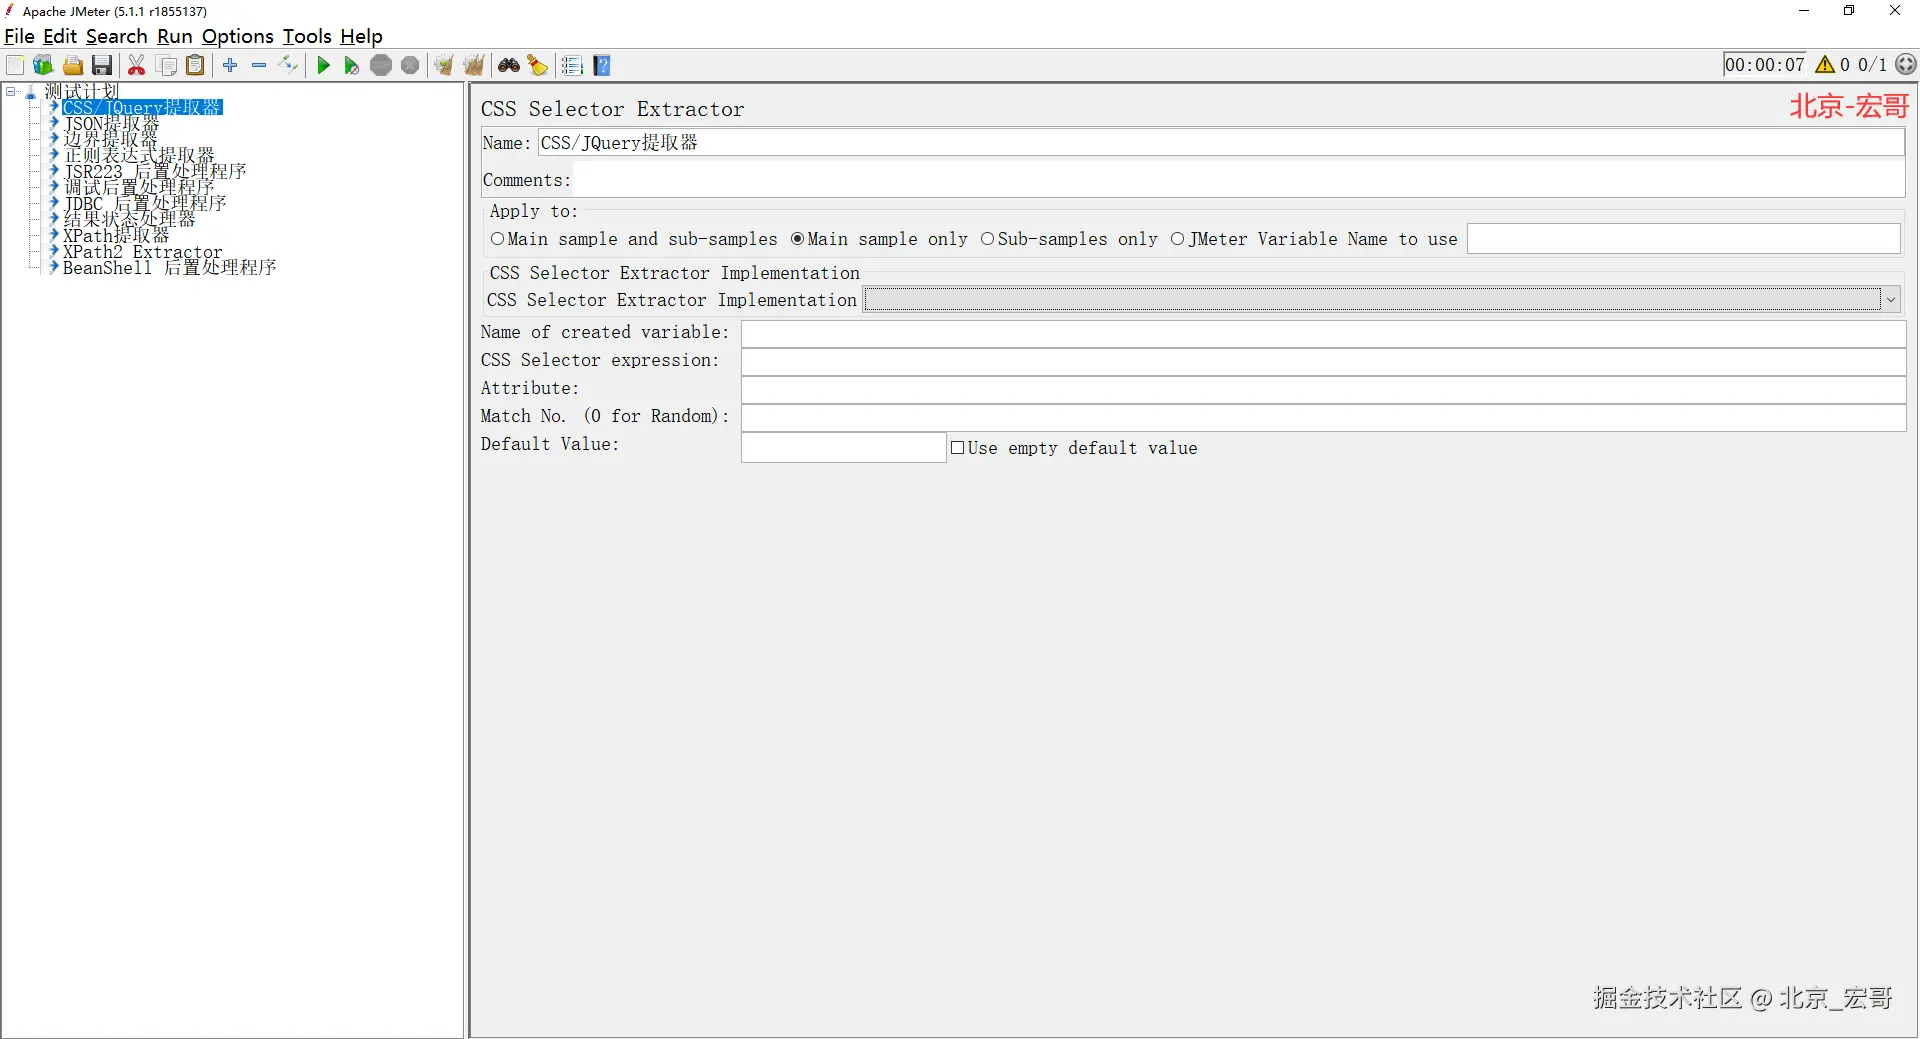
Task: Click the Comments input field
Action: [x=1239, y=180]
